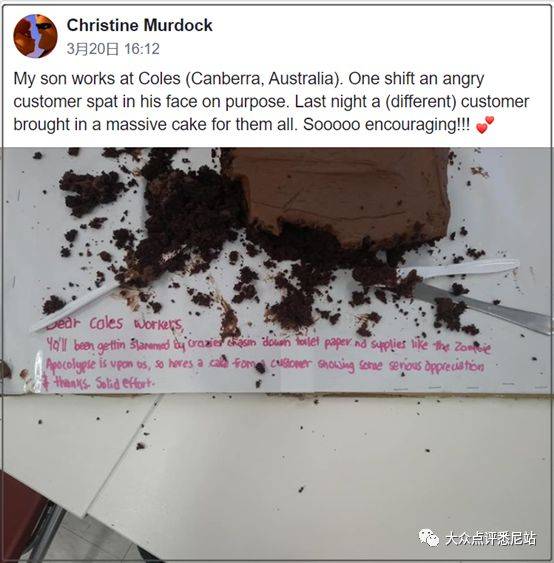Click the 大众点评悉尼站 watermark text

click(490, 539)
